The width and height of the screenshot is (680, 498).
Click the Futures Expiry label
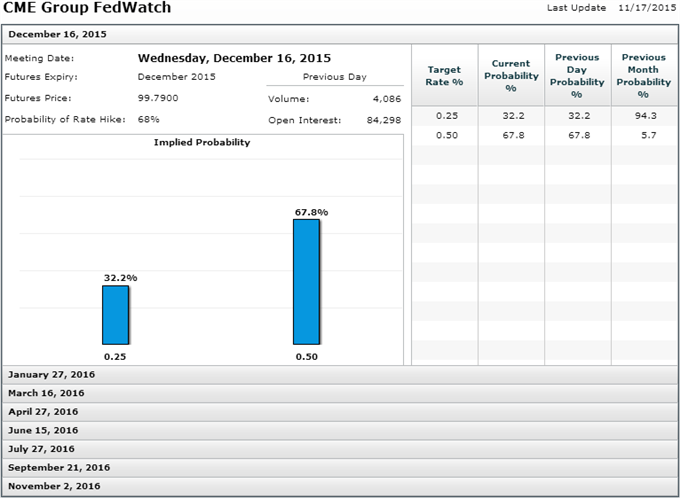tap(41, 77)
